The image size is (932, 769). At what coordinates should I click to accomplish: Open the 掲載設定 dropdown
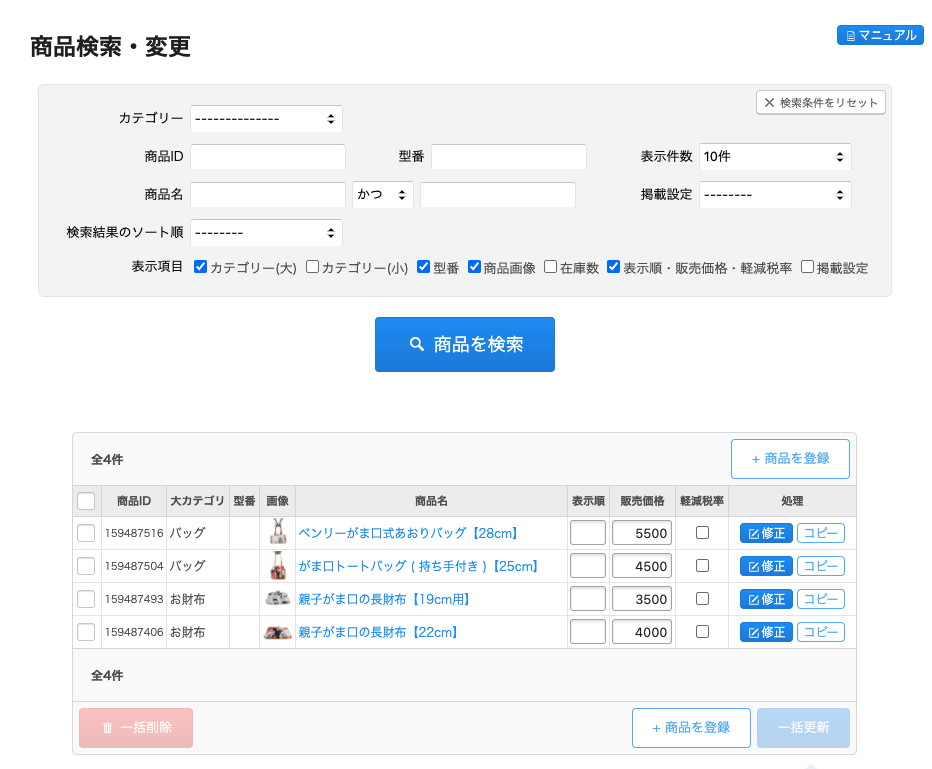pos(775,194)
